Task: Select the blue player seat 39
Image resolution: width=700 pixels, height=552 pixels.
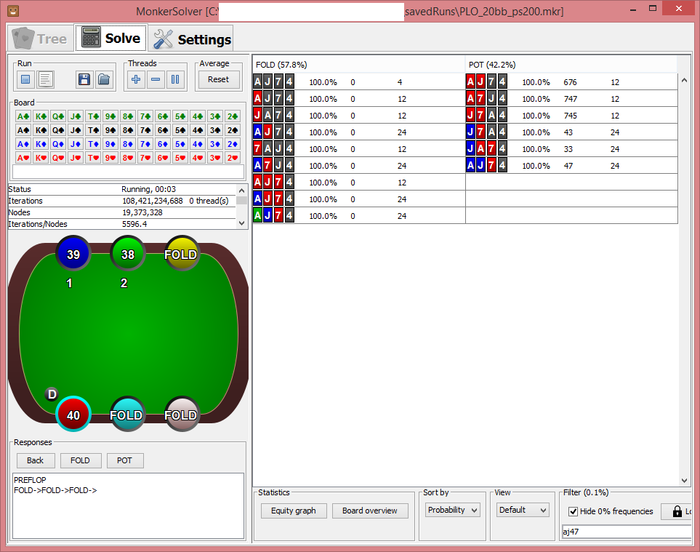Action: [x=73, y=254]
